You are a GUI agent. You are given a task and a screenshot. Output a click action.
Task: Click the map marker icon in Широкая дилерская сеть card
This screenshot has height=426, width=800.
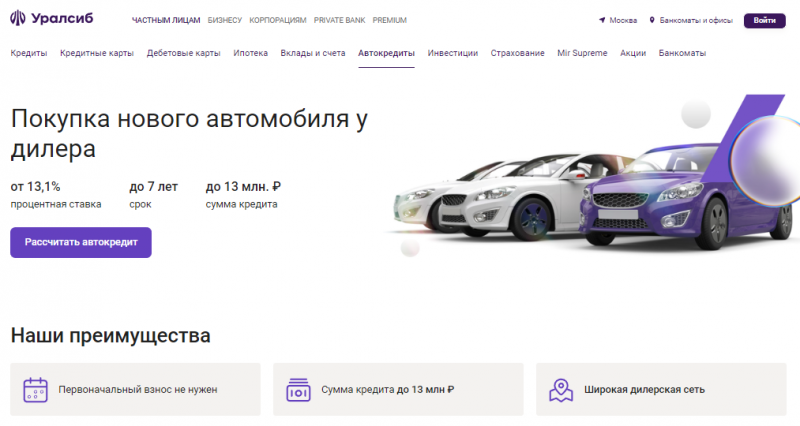pyautogui.click(x=561, y=390)
